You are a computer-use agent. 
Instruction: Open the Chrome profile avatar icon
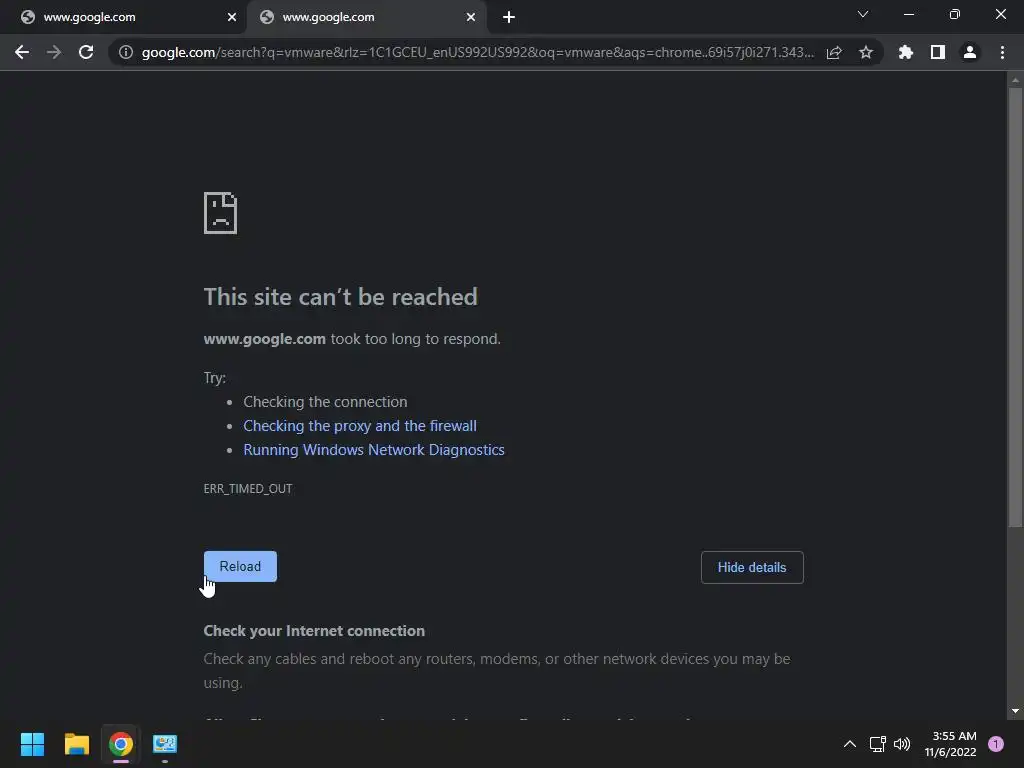point(970,52)
